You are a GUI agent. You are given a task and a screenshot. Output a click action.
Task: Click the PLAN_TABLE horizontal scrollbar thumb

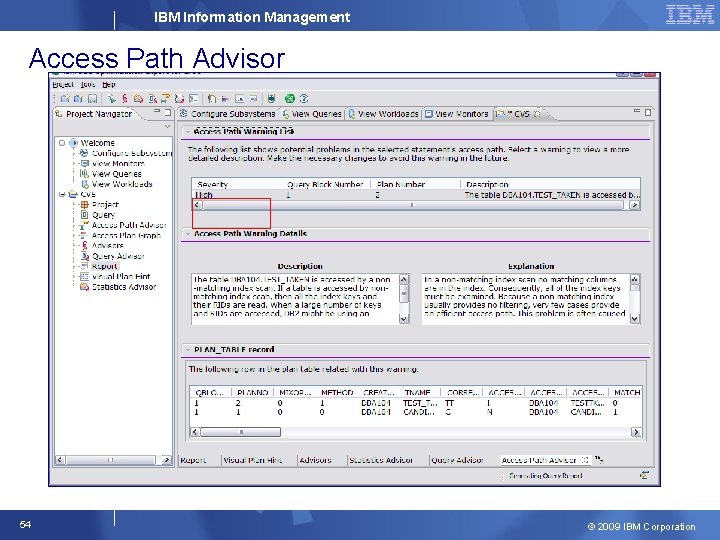pyautogui.click(x=241, y=432)
